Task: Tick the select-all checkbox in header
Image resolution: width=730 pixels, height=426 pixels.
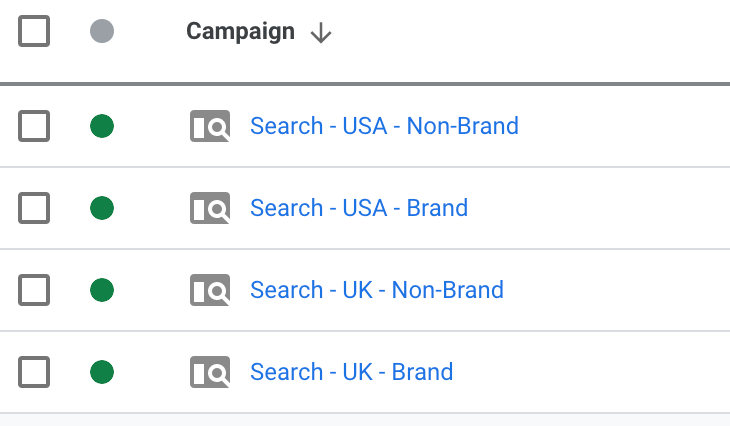Action: pyautogui.click(x=34, y=31)
